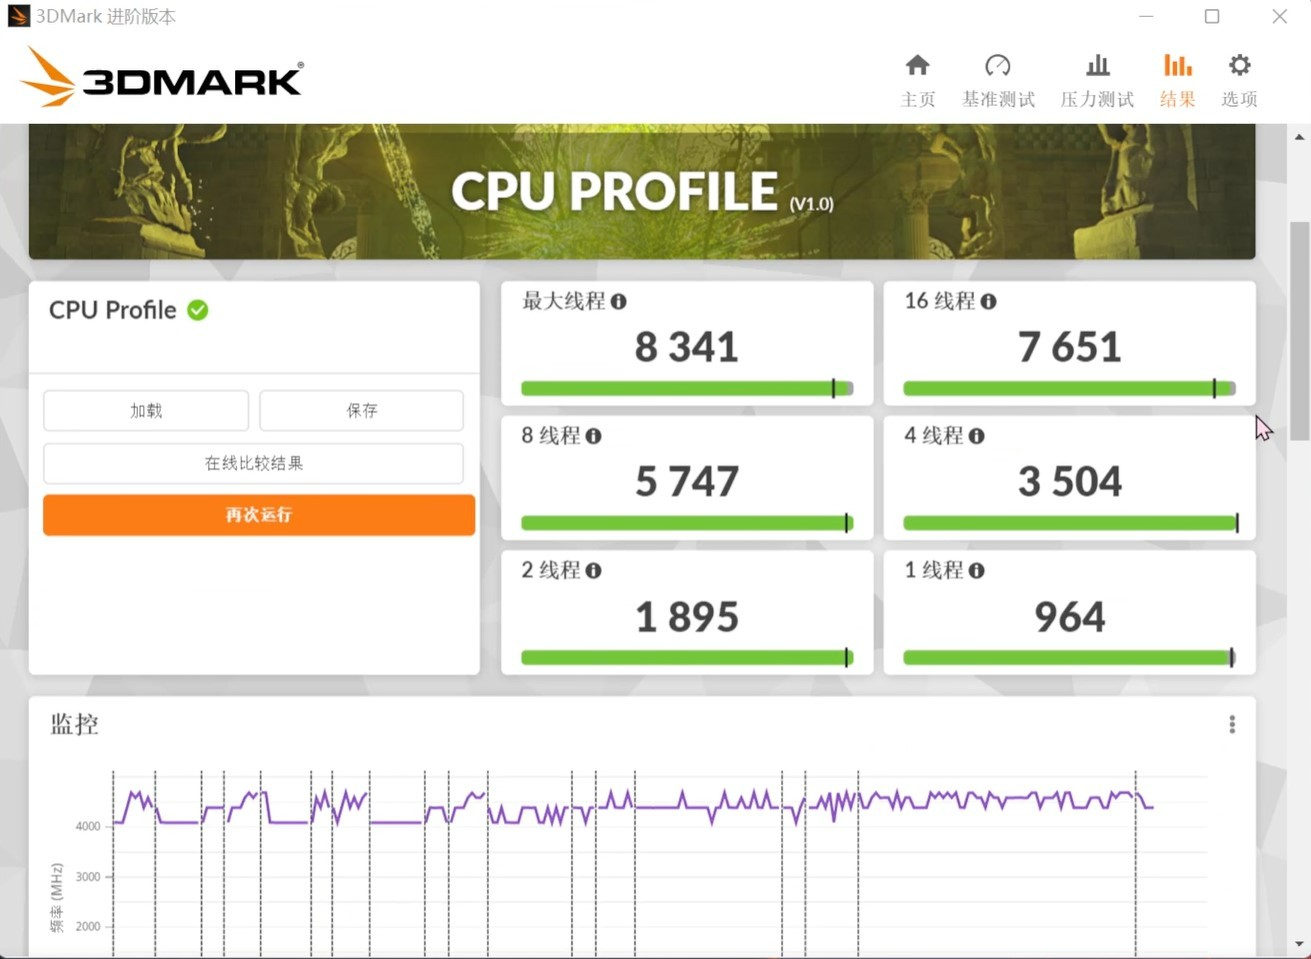This screenshot has height=959, width=1311.
Task: Click 在线比较结果 compare online button
Action: pyautogui.click(x=253, y=463)
